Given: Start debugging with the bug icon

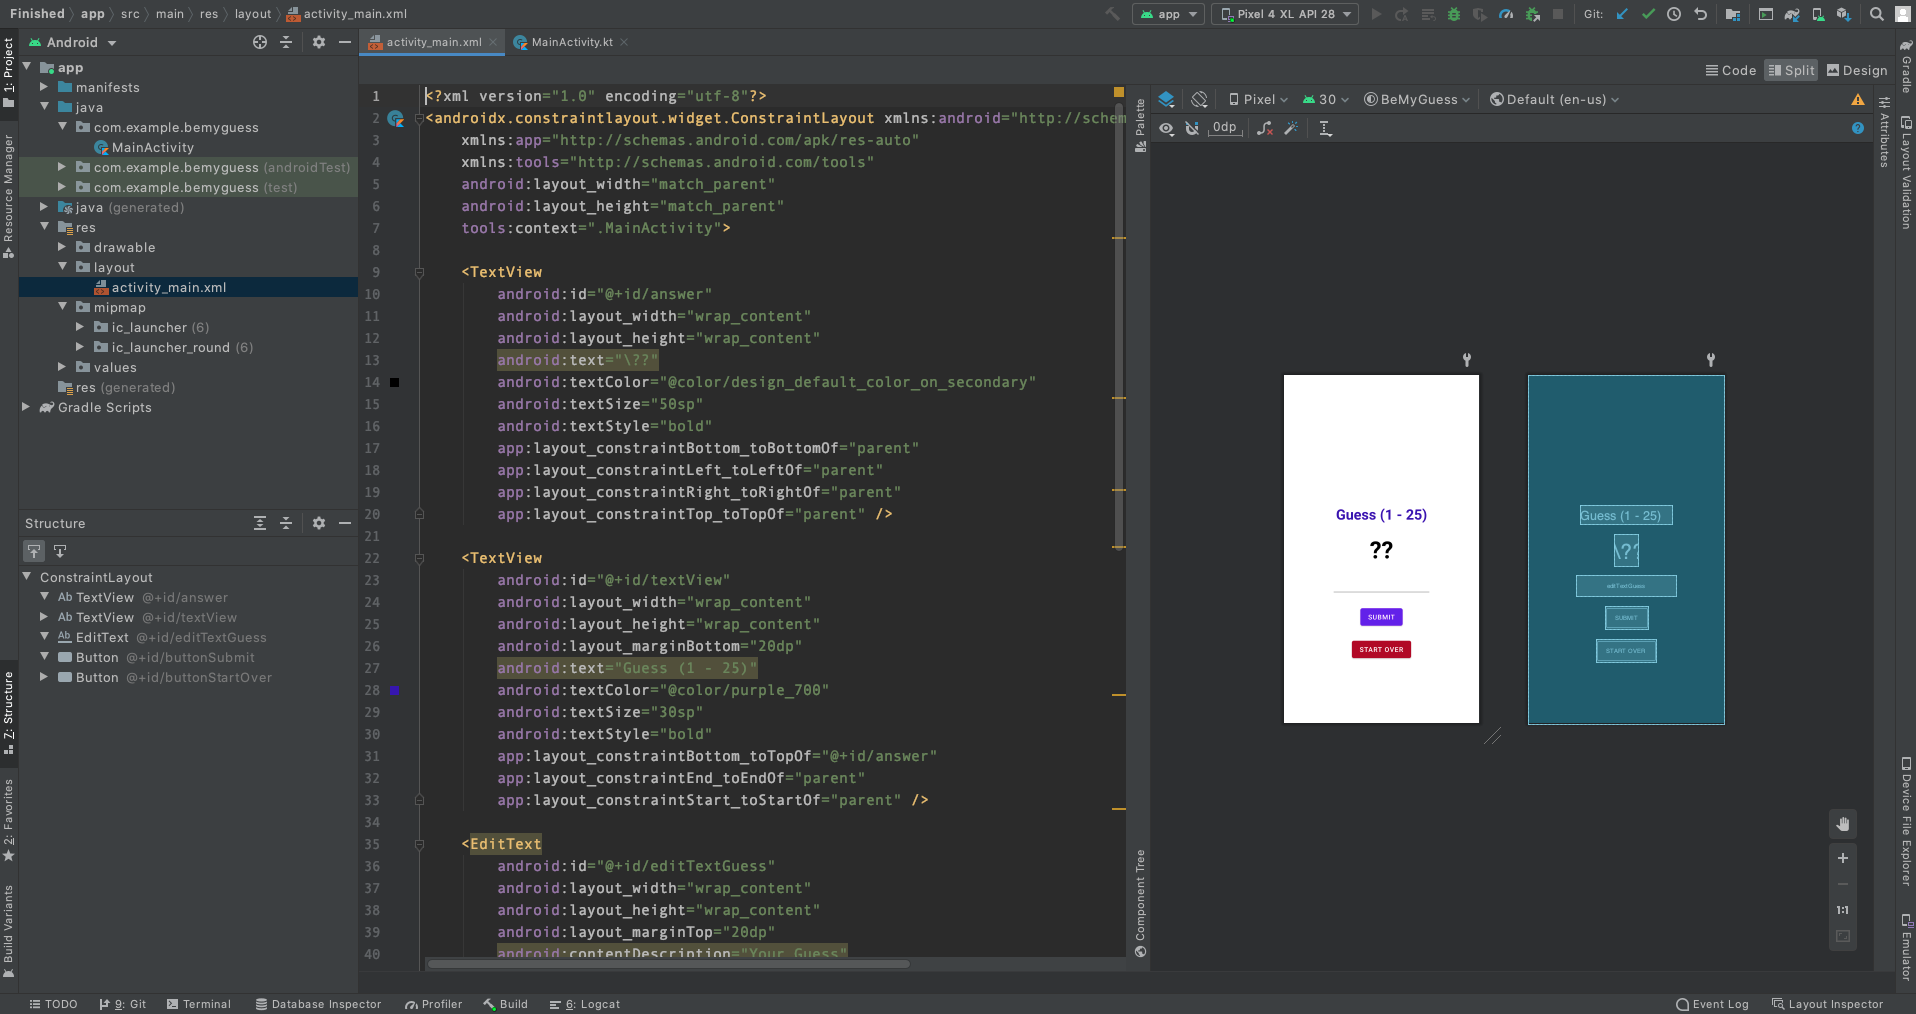Looking at the screenshot, I should (1455, 14).
